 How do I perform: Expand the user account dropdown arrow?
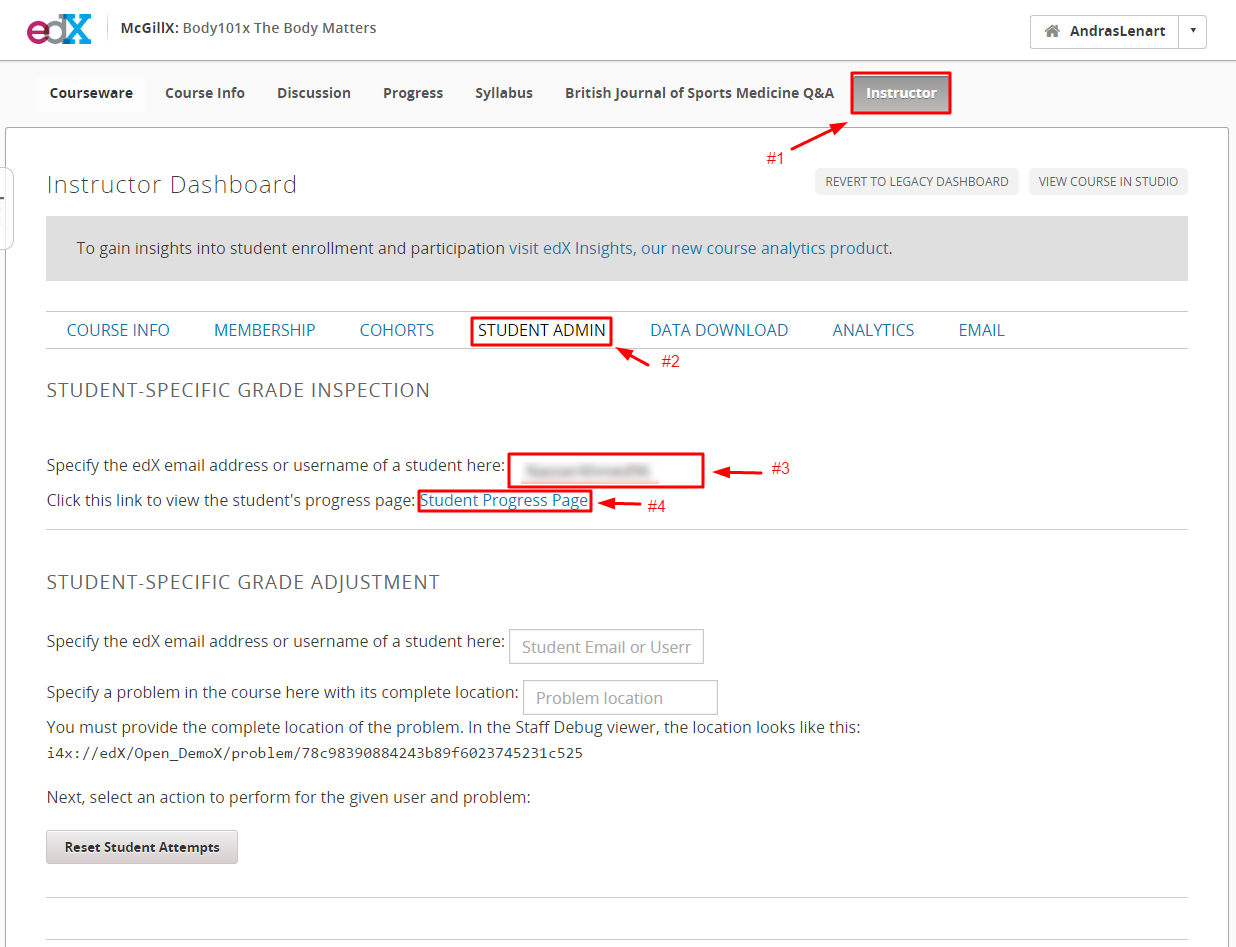point(1192,31)
